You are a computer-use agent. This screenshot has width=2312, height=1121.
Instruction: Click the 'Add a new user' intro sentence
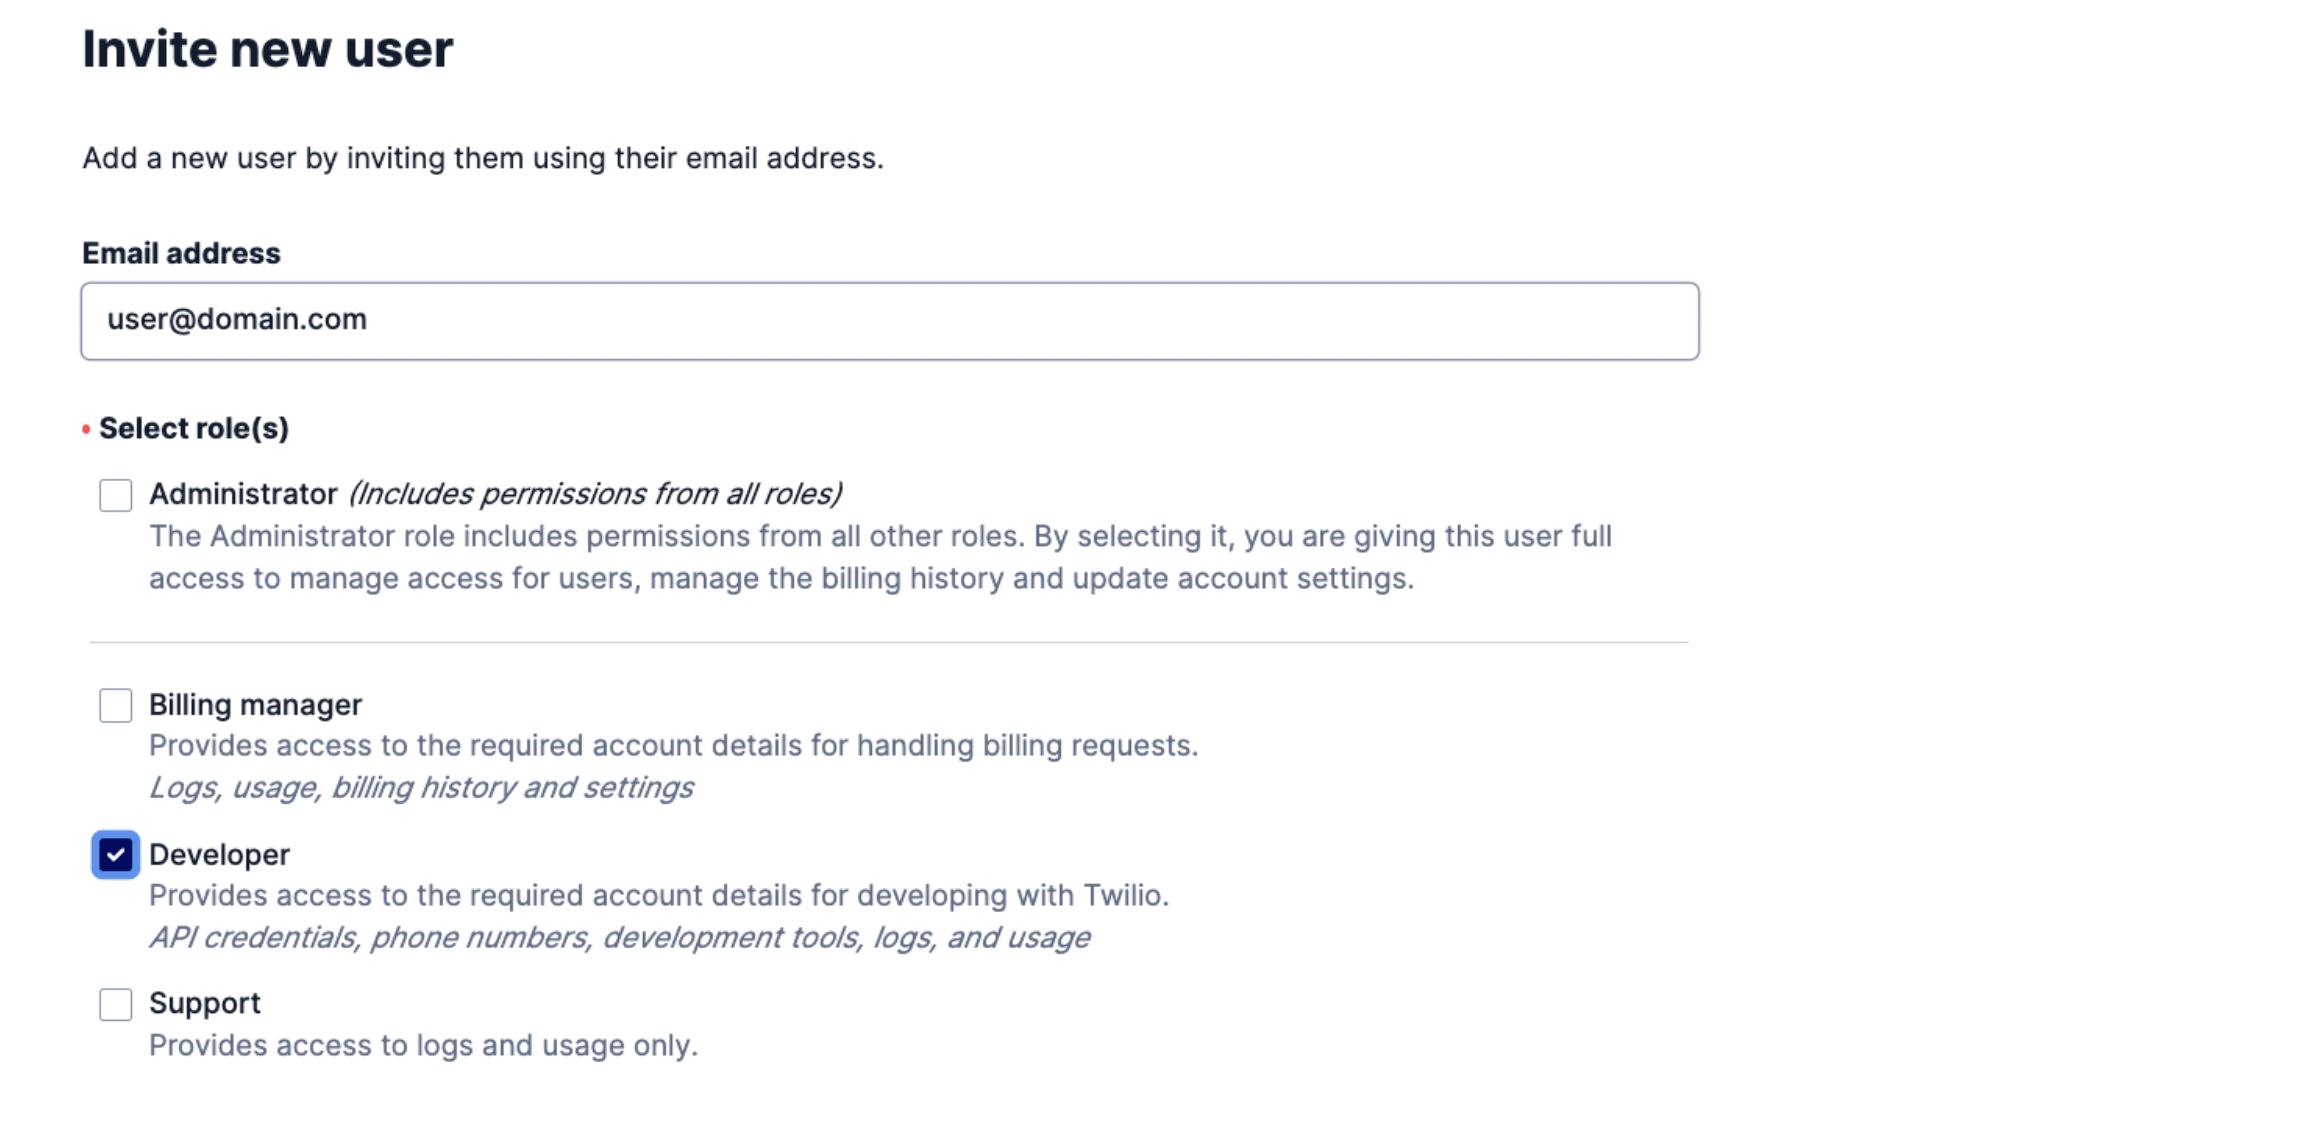[x=483, y=158]
